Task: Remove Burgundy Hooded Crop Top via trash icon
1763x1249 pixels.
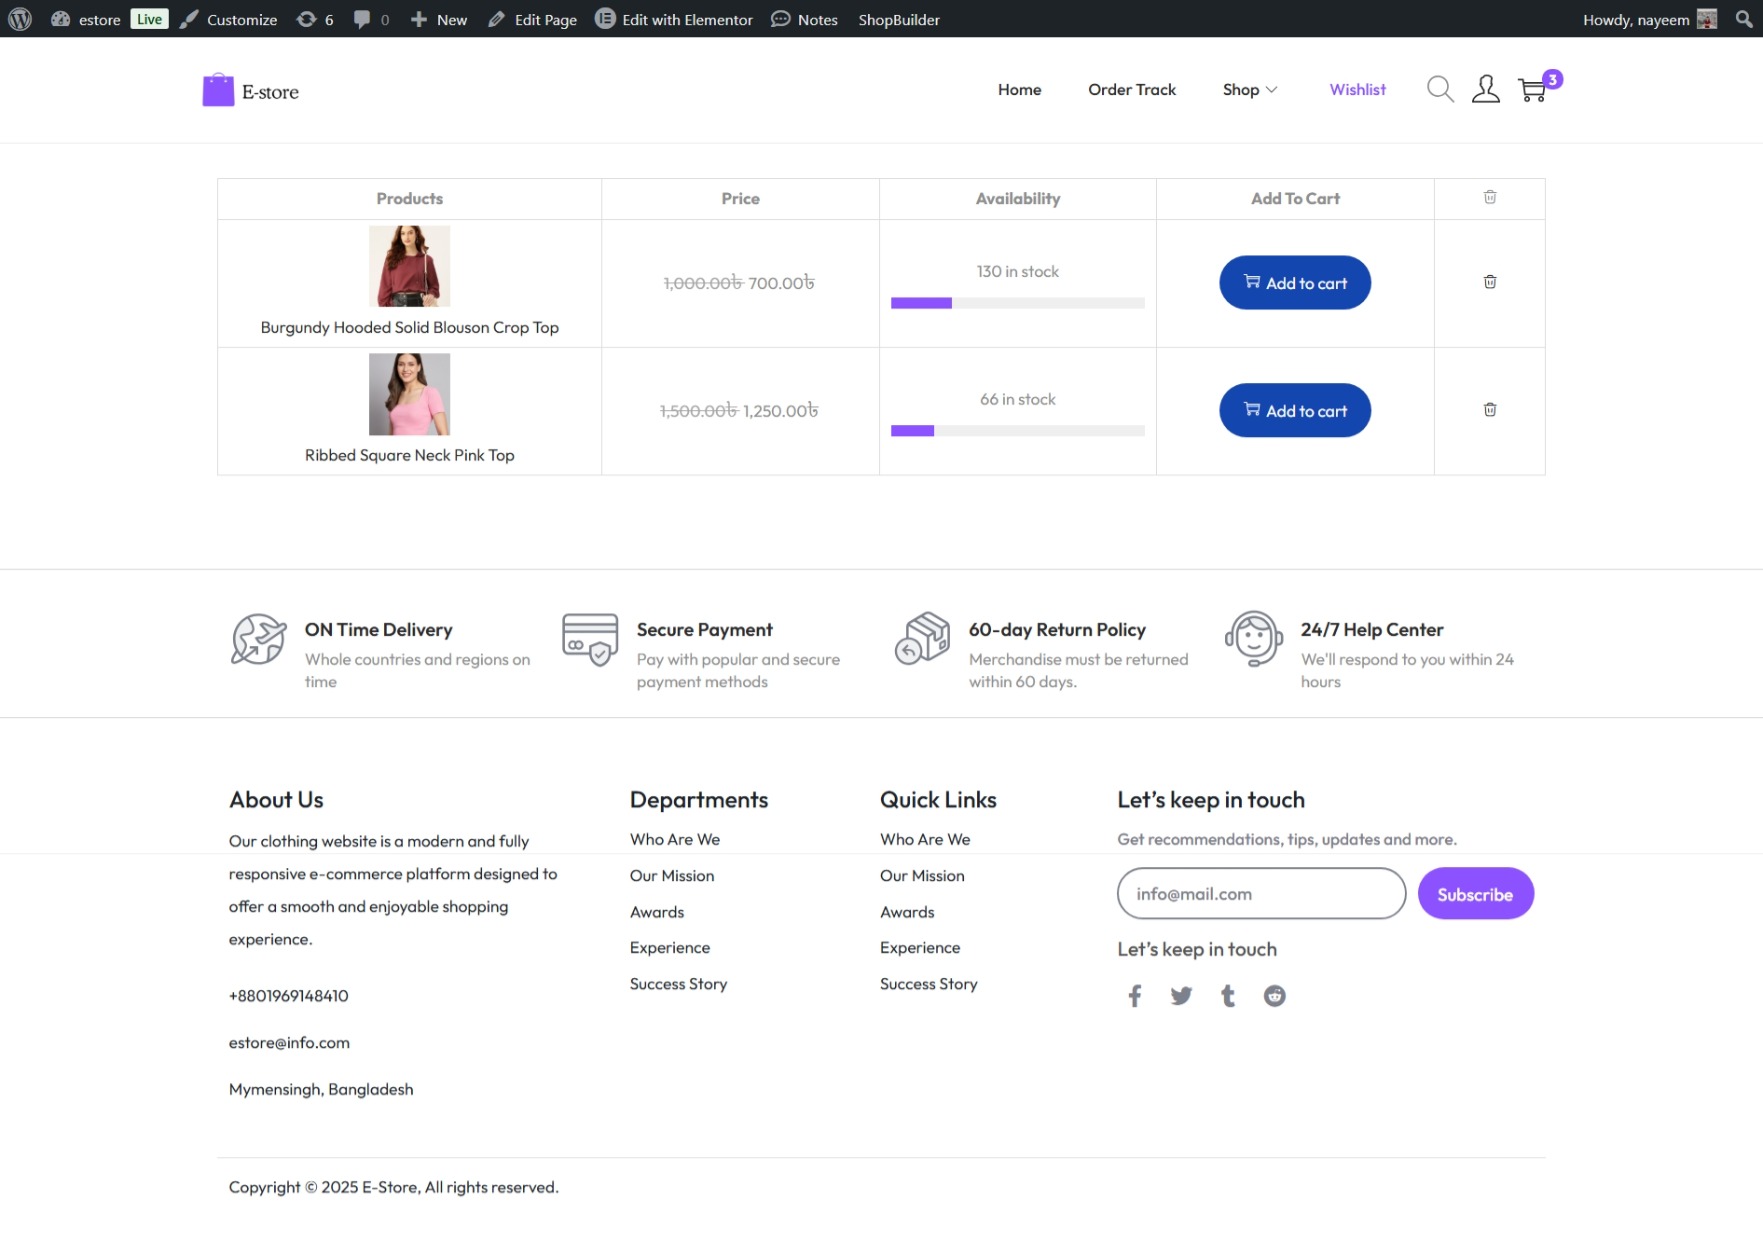Action: pos(1490,282)
